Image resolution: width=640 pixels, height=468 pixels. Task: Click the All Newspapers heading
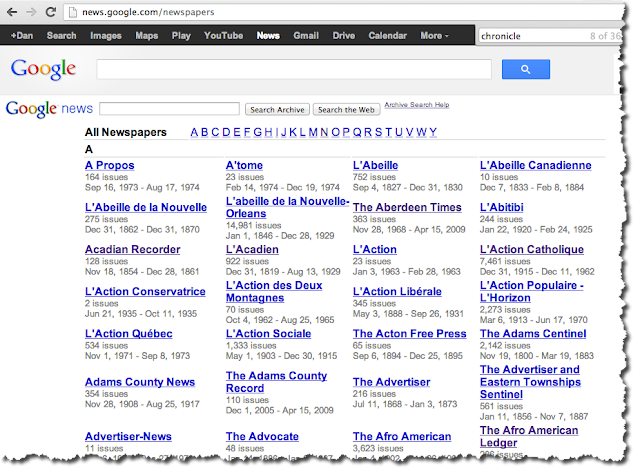(126, 132)
